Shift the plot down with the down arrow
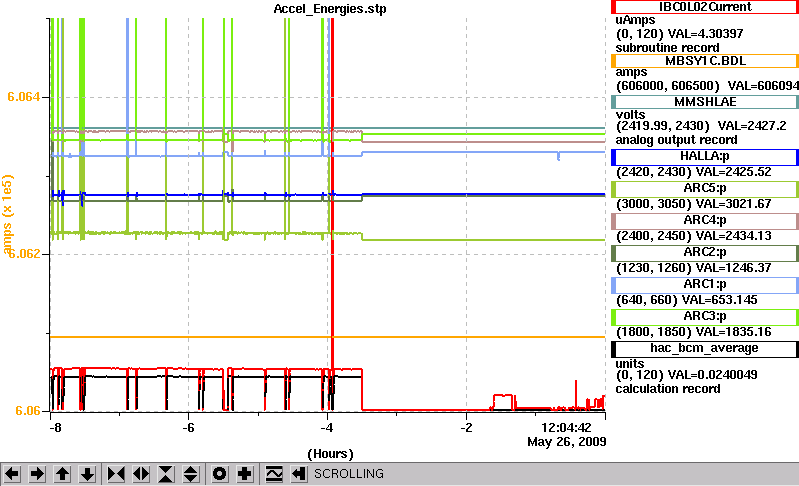The image size is (799, 486). [x=87, y=474]
